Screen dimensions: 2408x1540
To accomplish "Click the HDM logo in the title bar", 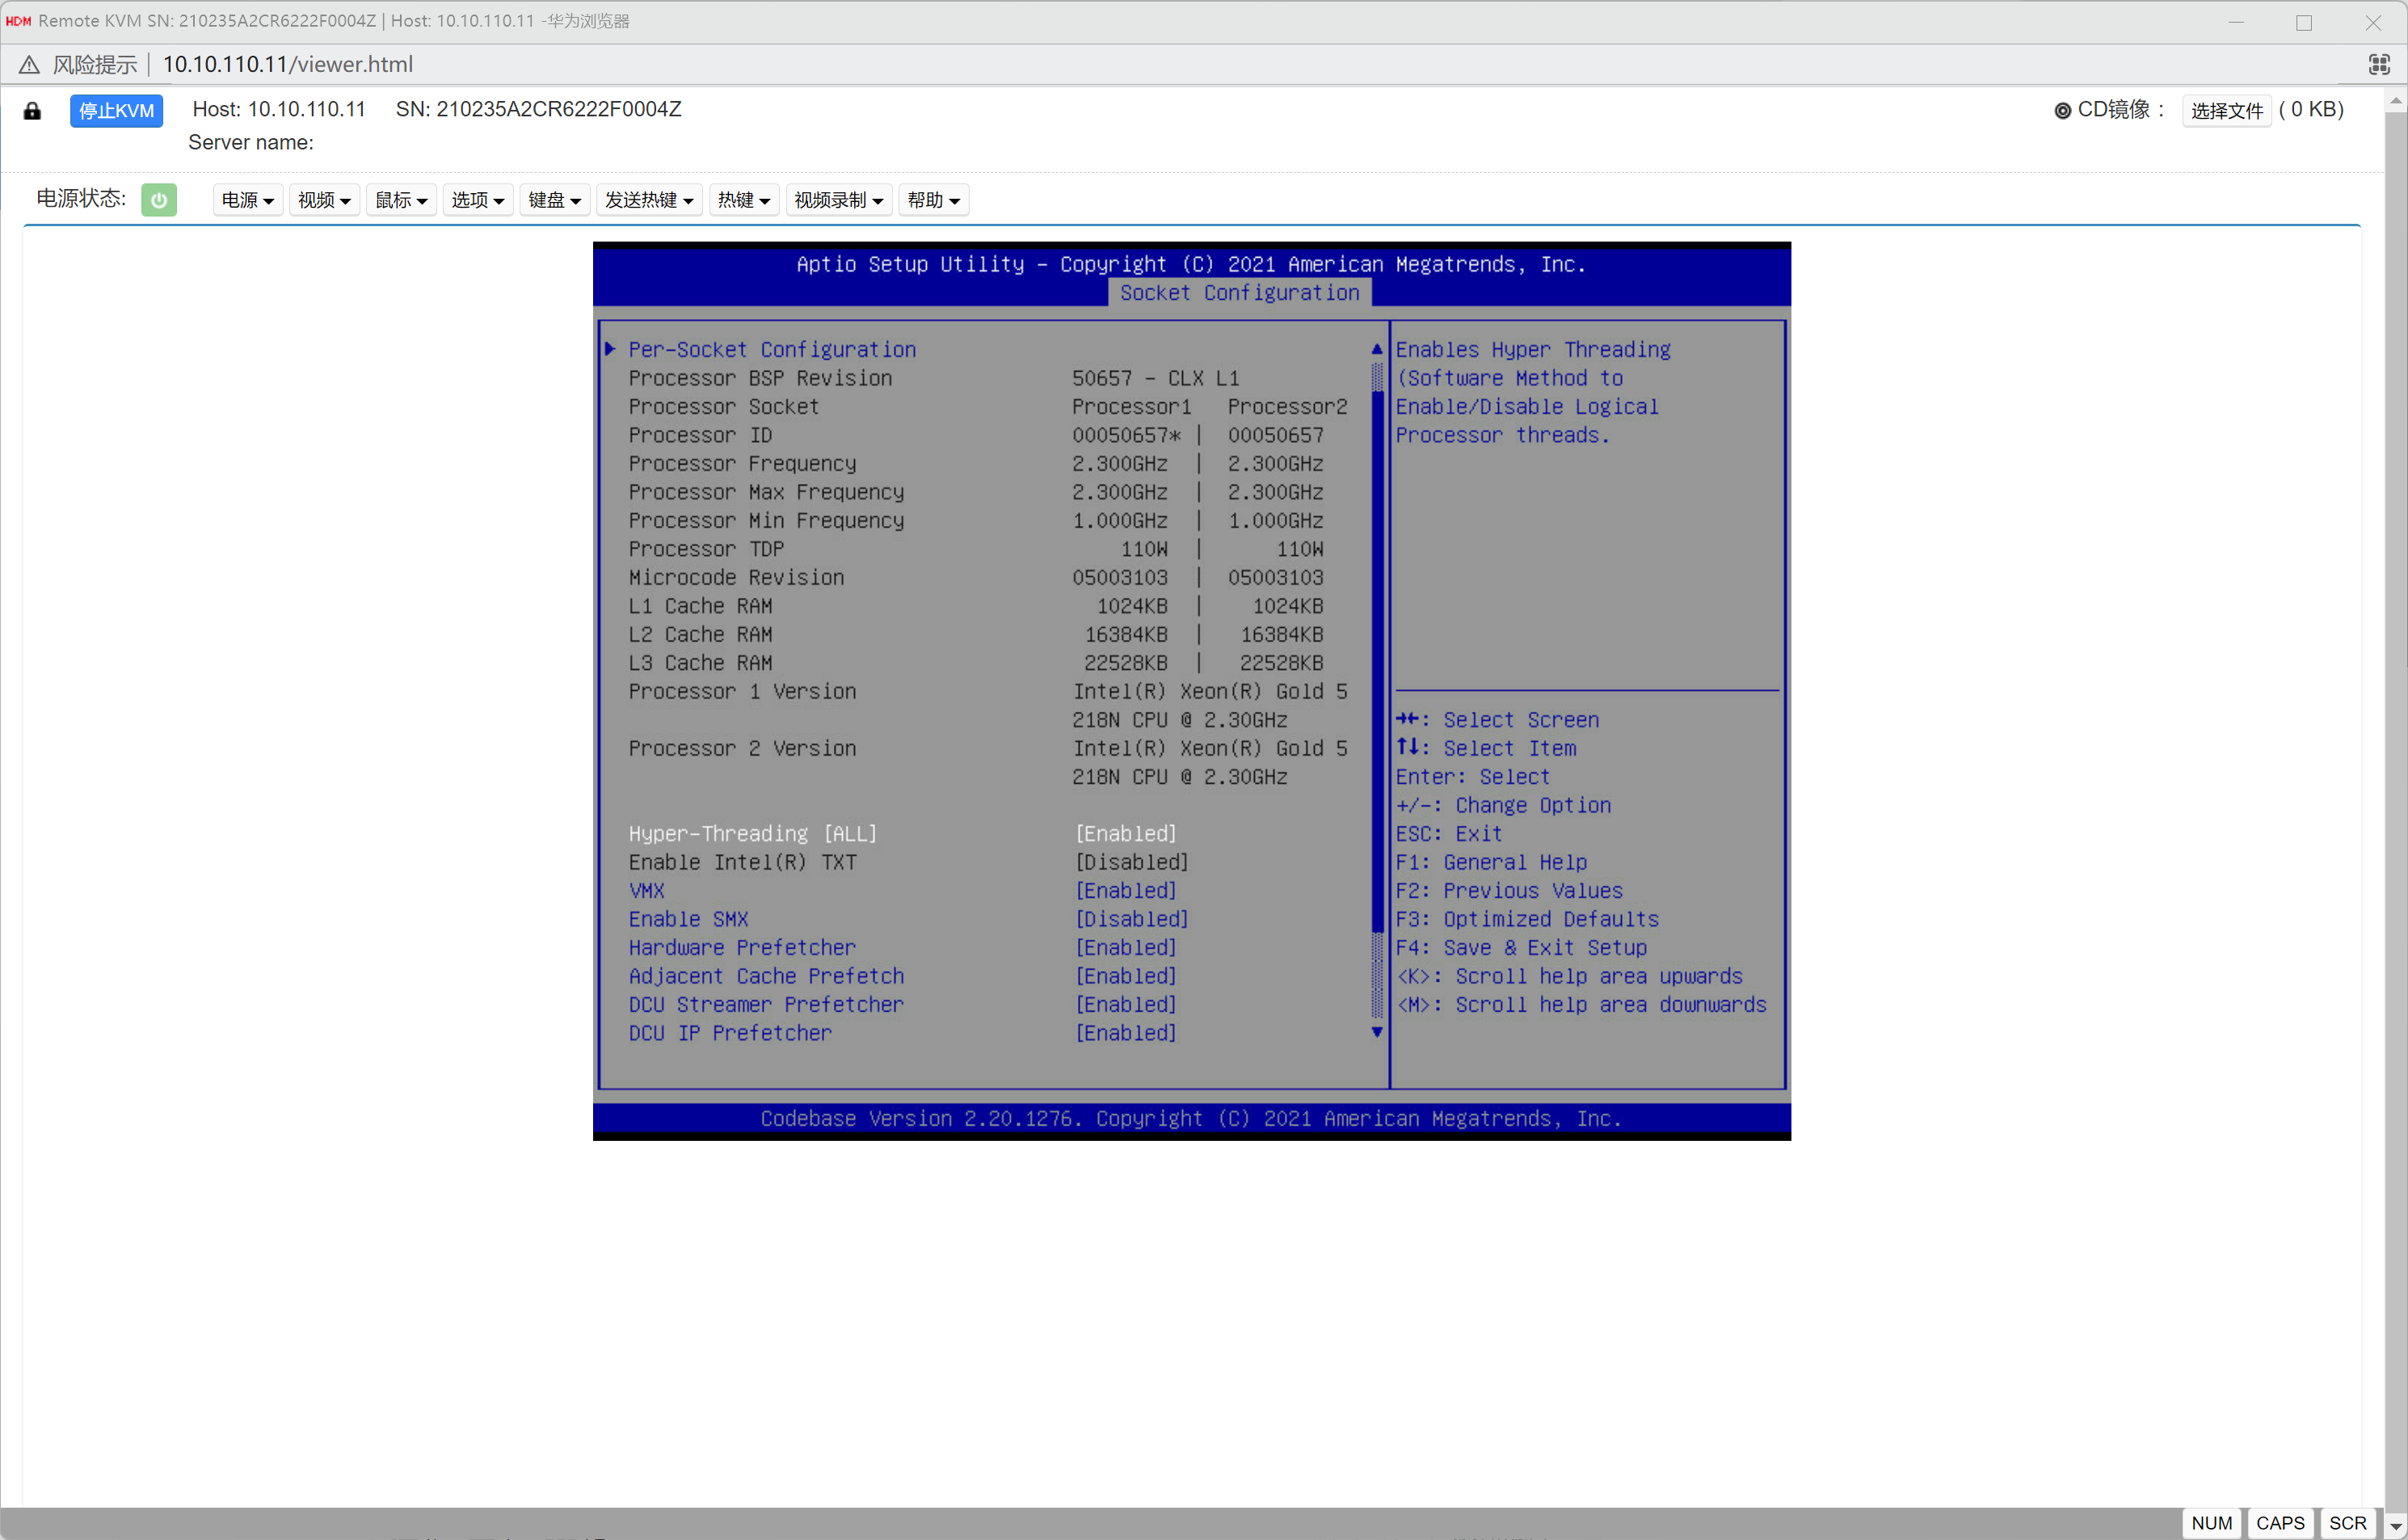I will 18,21.
